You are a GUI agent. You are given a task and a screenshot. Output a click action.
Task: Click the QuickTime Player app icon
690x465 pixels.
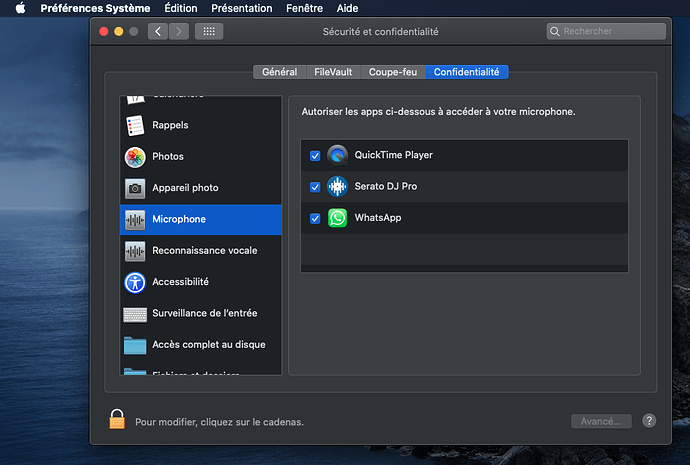pos(338,155)
